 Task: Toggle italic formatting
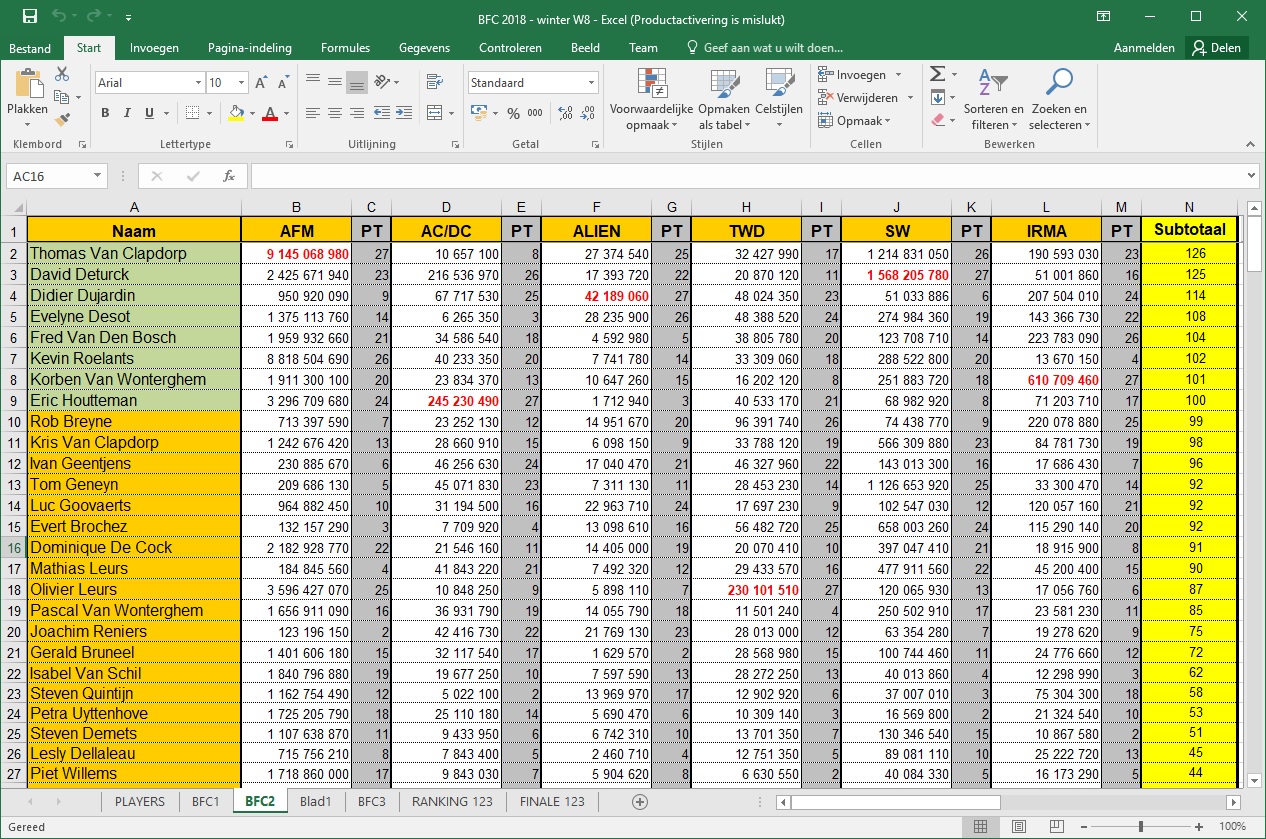(127, 113)
